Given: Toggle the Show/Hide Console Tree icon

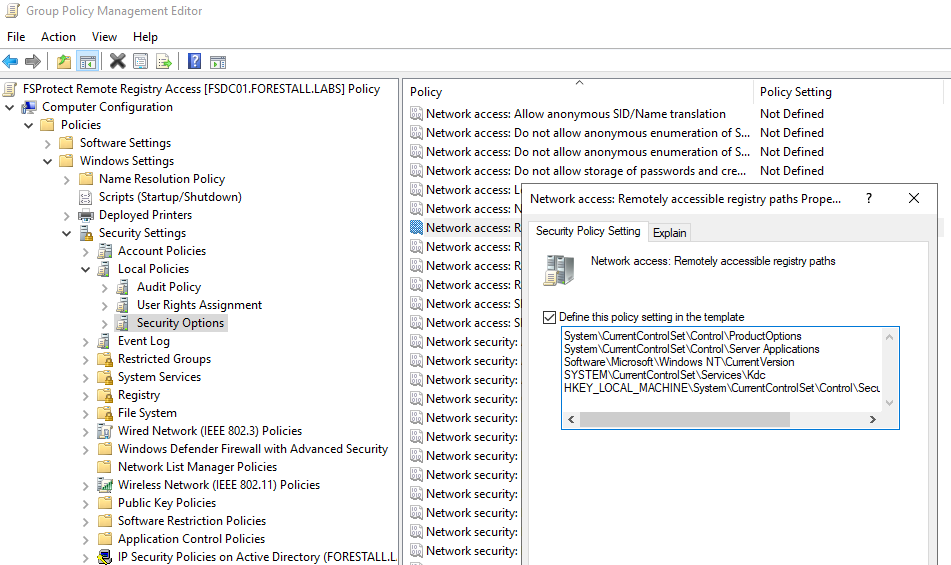Looking at the screenshot, I should coord(88,61).
